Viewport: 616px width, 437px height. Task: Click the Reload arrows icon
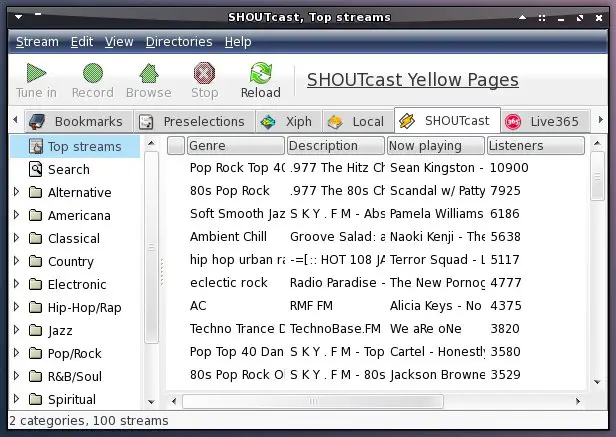coord(261,73)
